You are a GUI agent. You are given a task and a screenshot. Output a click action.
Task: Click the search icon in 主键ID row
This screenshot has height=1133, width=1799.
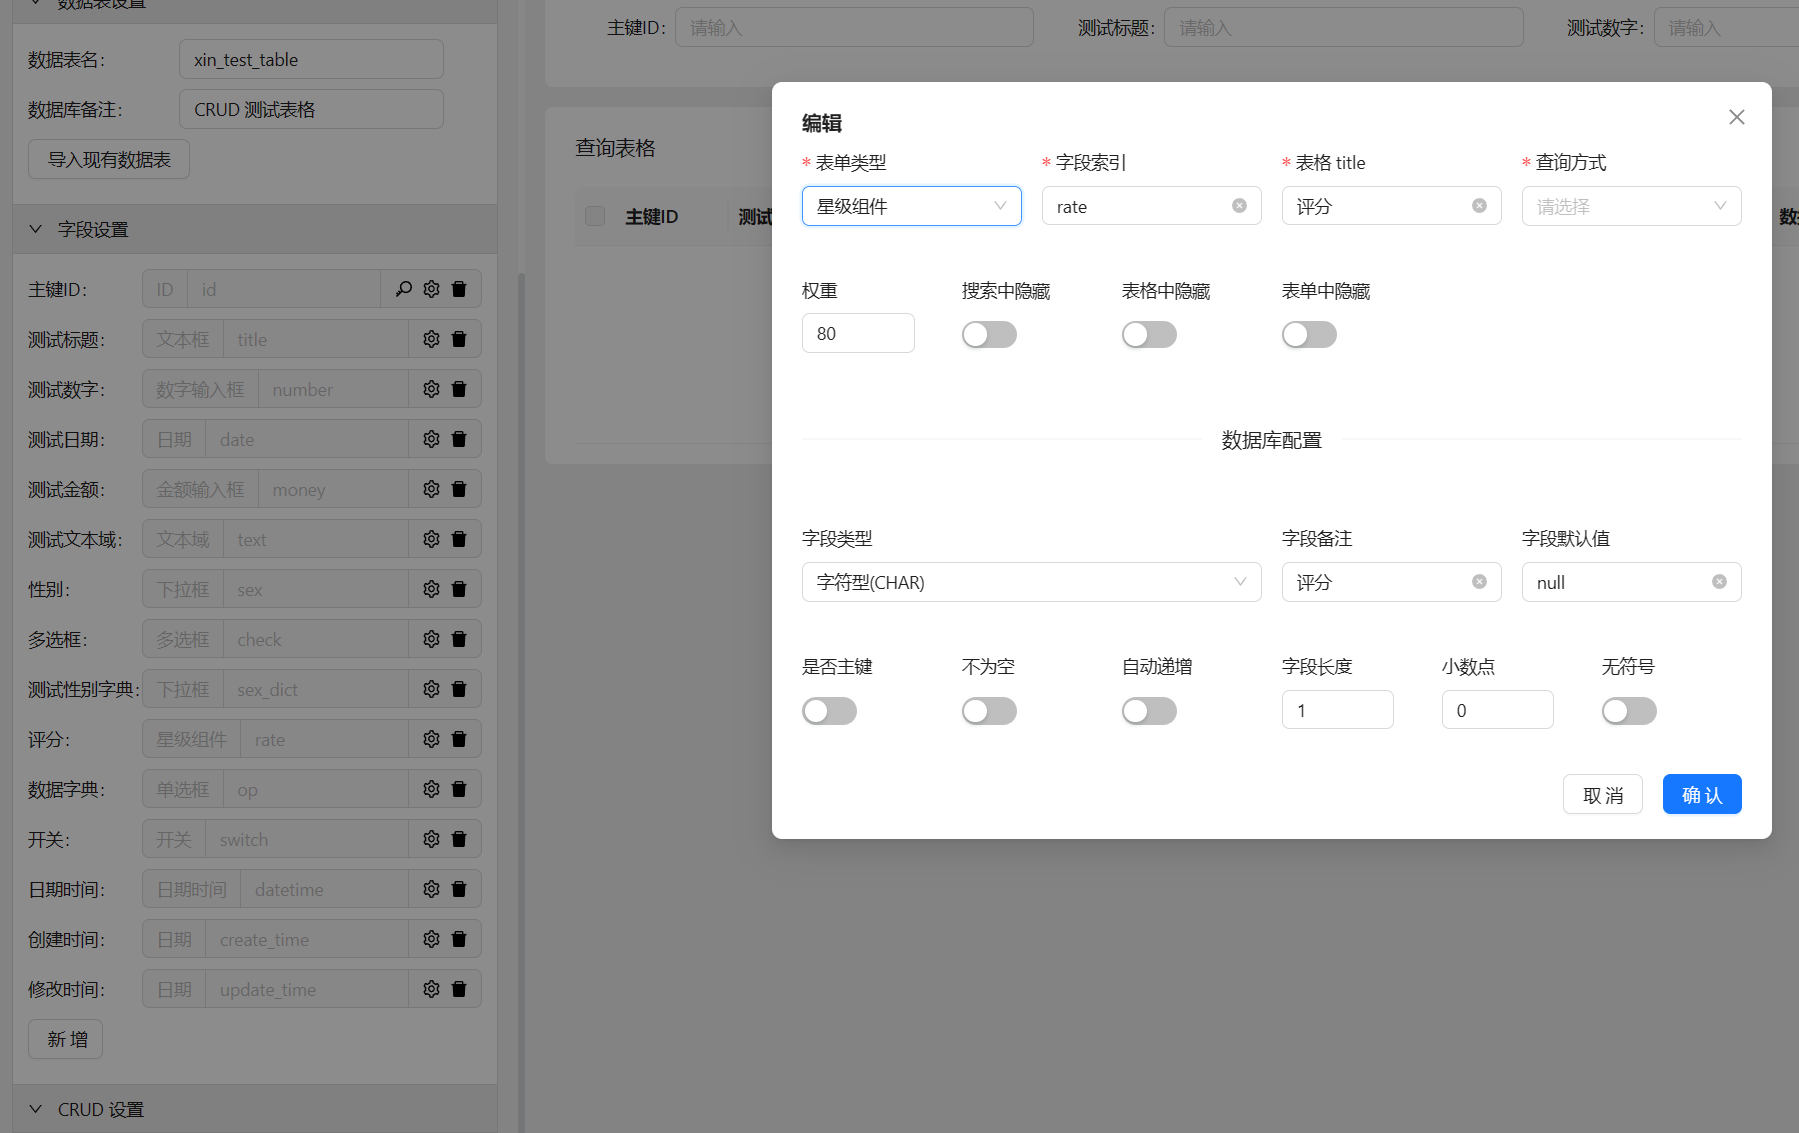403,289
